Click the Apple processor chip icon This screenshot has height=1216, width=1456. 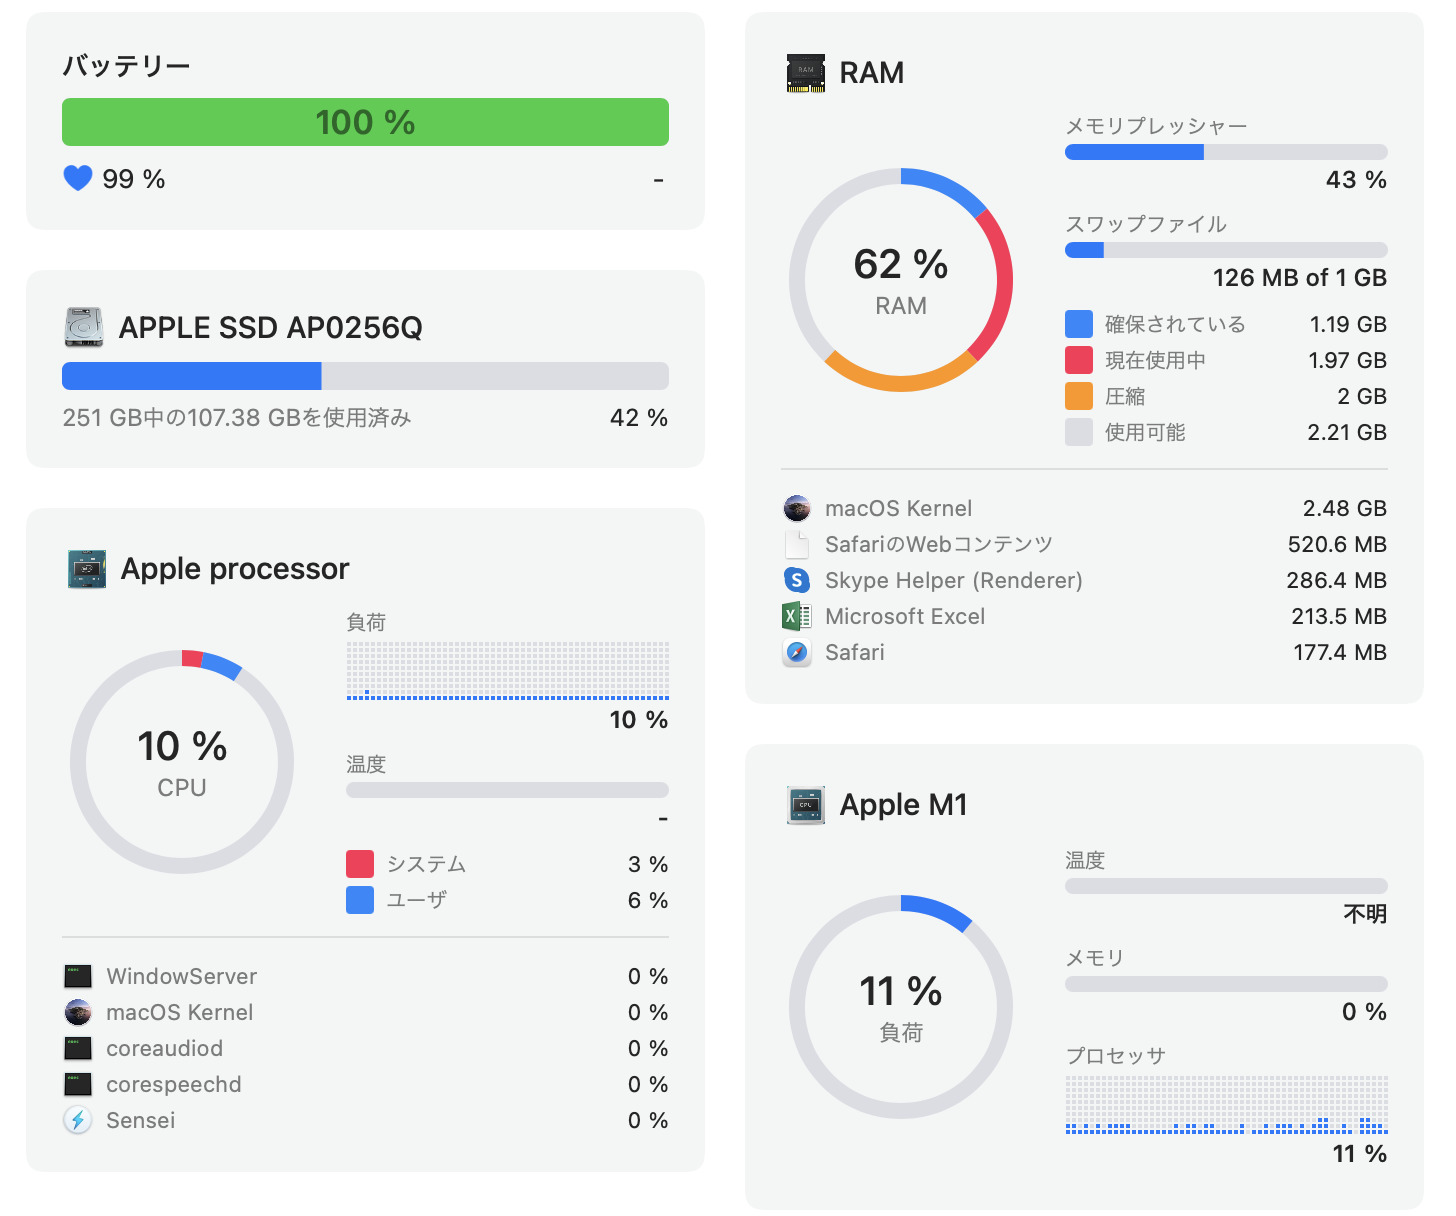click(87, 569)
